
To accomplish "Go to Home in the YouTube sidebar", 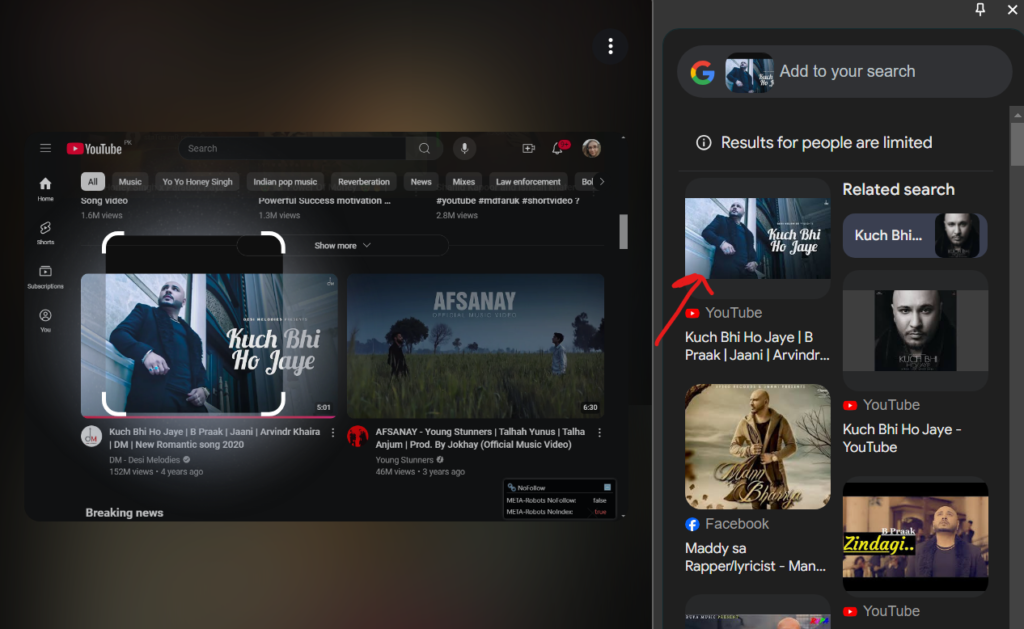I will [x=45, y=189].
